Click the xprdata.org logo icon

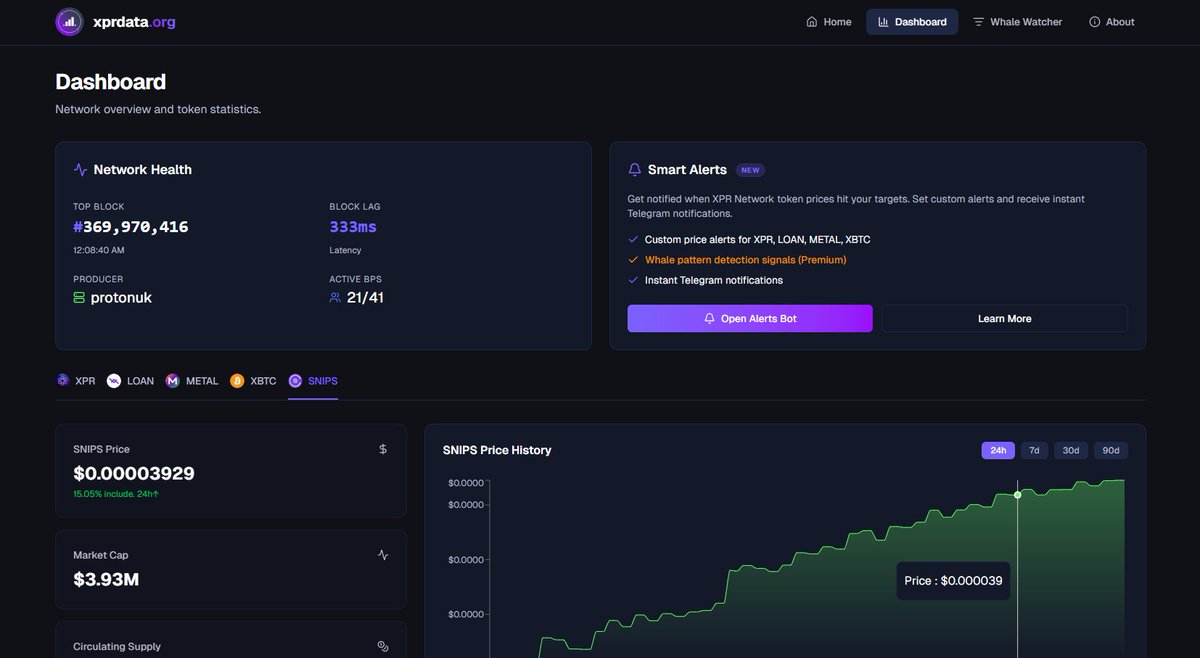pos(69,21)
